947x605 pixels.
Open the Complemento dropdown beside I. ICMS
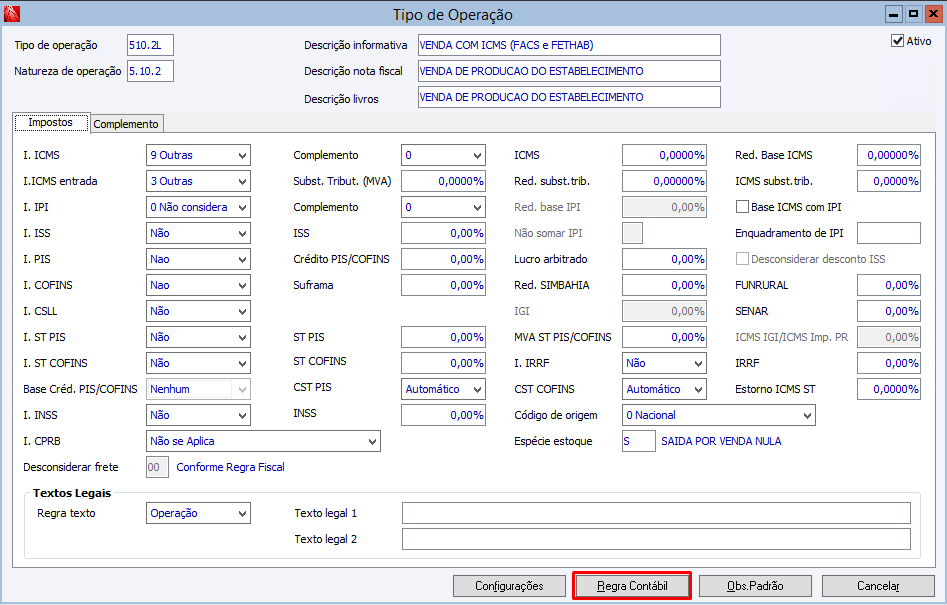443,155
